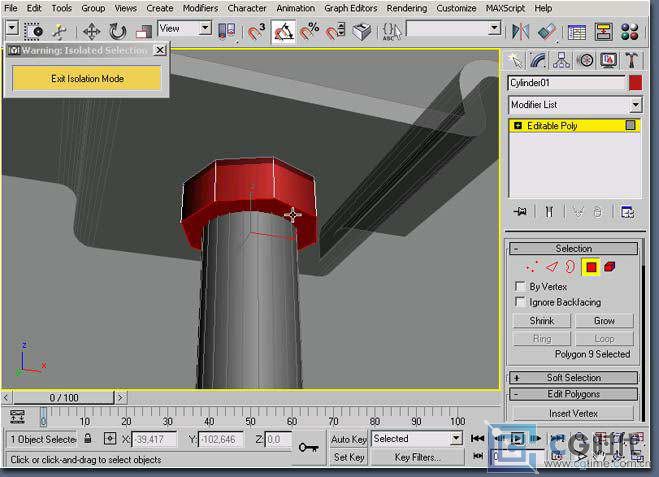Open the Create panel tab
The height and width of the screenshot is (477, 659).
tap(515, 60)
